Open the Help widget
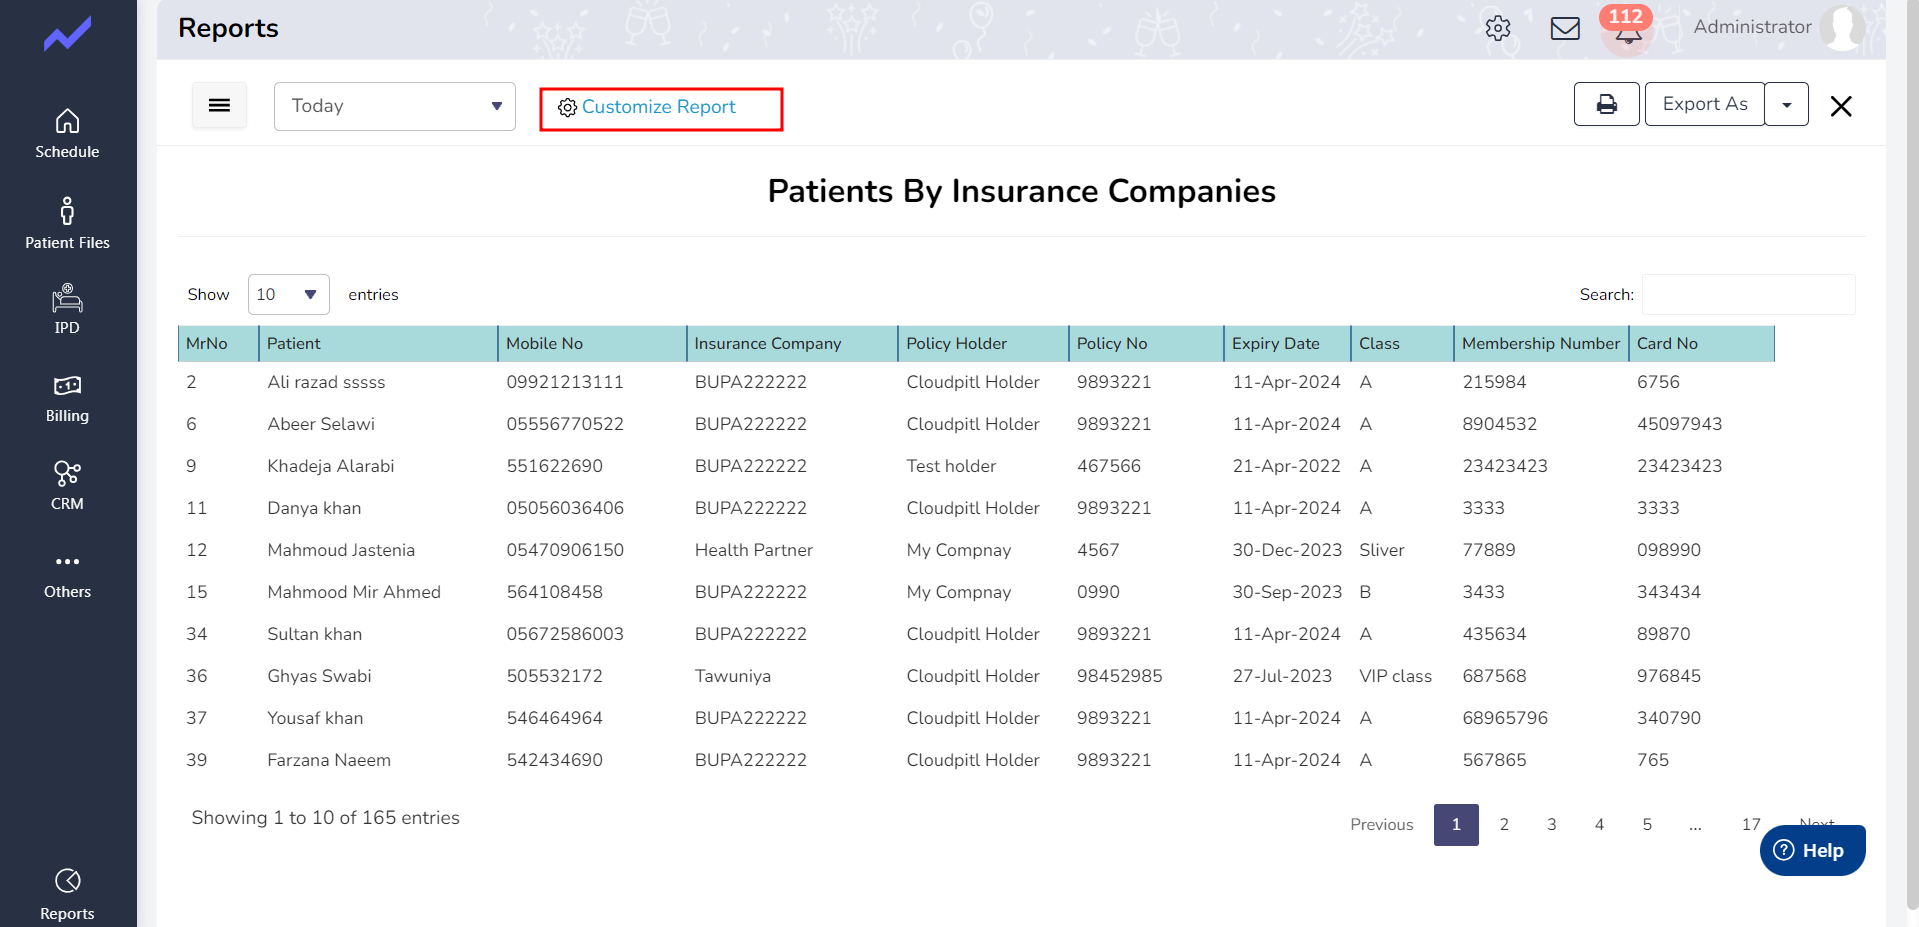This screenshot has width=1919, height=927. point(1812,850)
